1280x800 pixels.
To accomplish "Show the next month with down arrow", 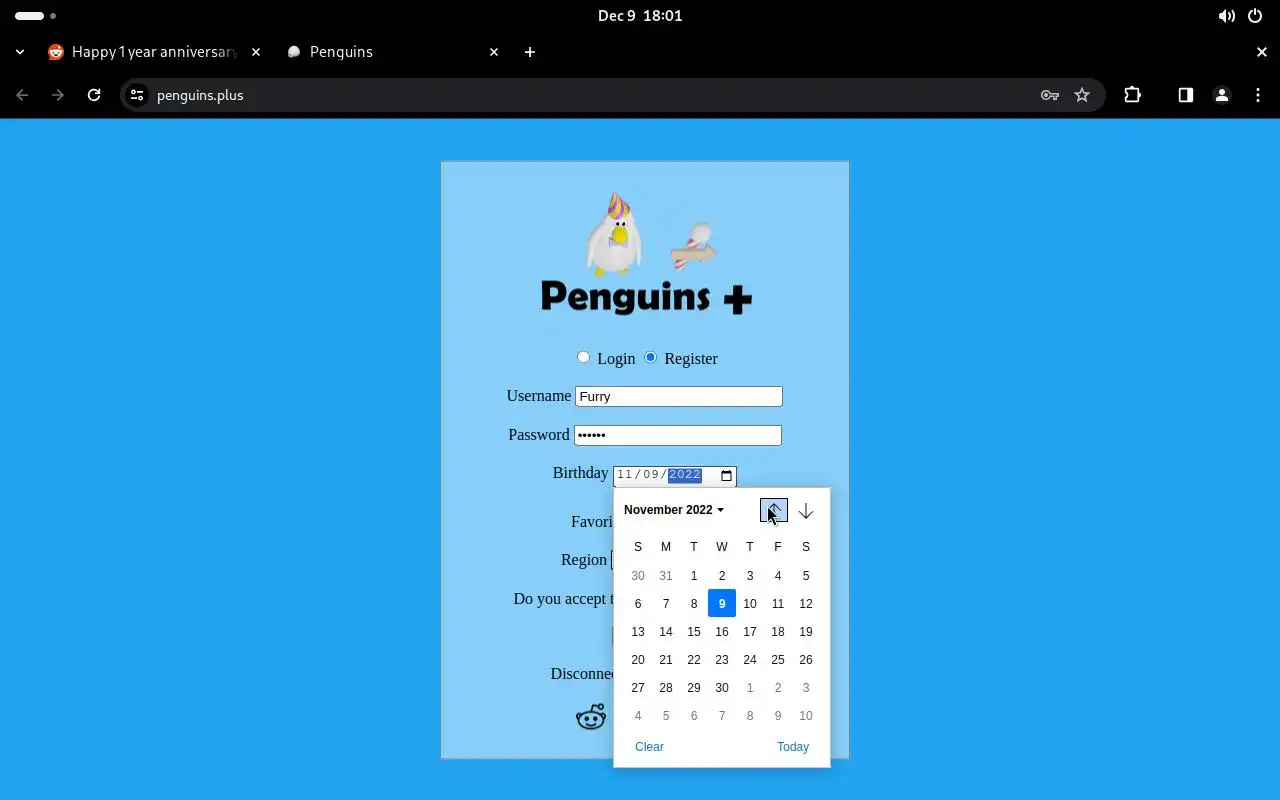I will 806,511.
